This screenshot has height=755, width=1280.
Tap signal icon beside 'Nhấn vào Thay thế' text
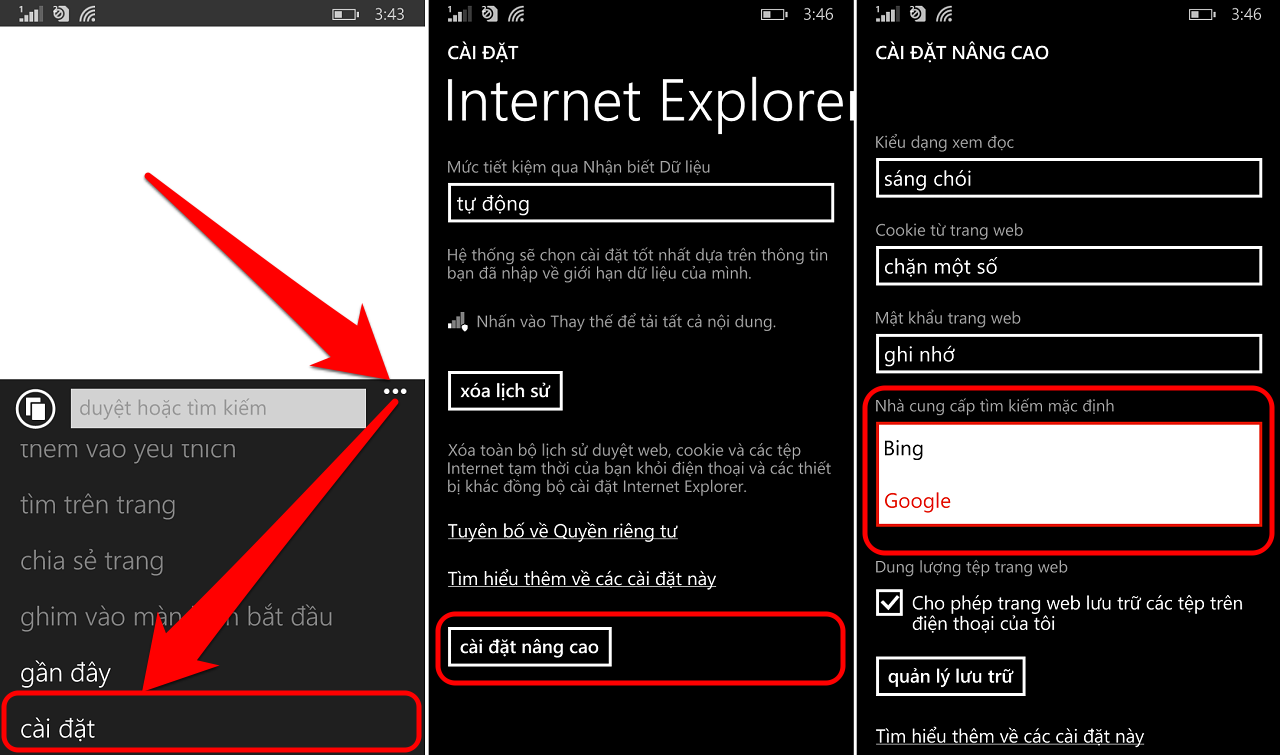(x=458, y=321)
